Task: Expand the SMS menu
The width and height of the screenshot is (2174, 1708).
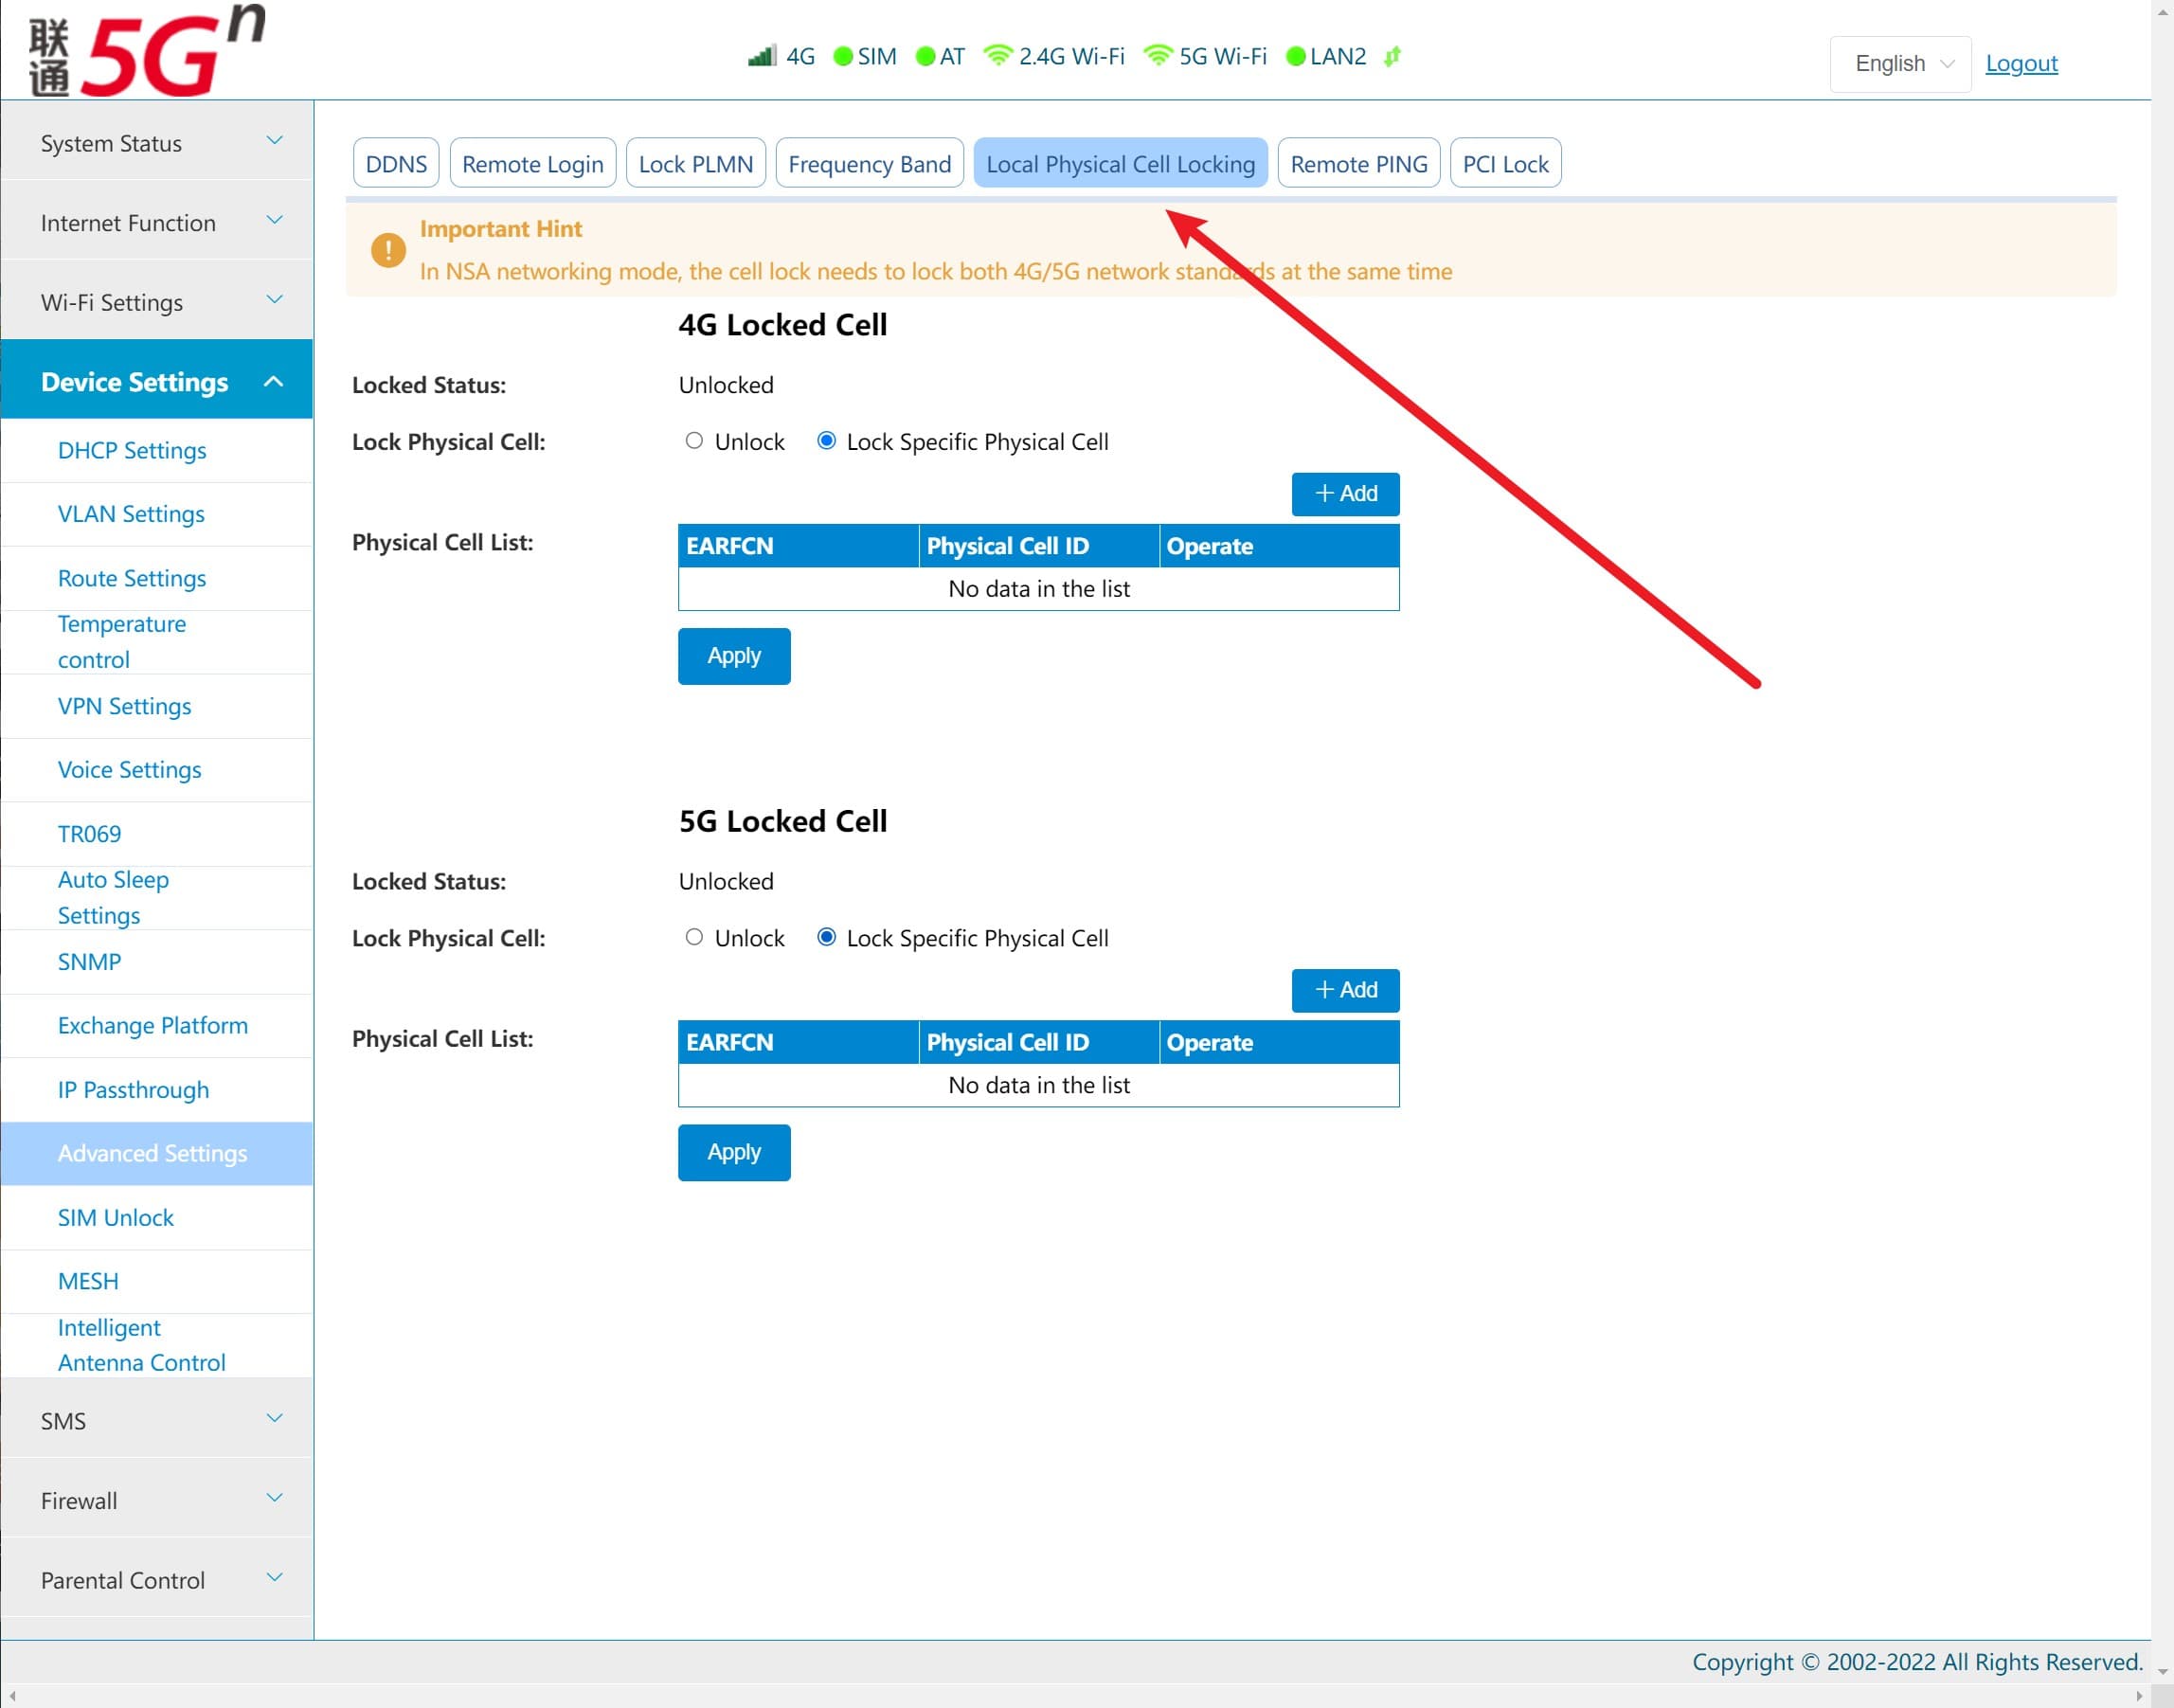Action: click(x=157, y=1419)
